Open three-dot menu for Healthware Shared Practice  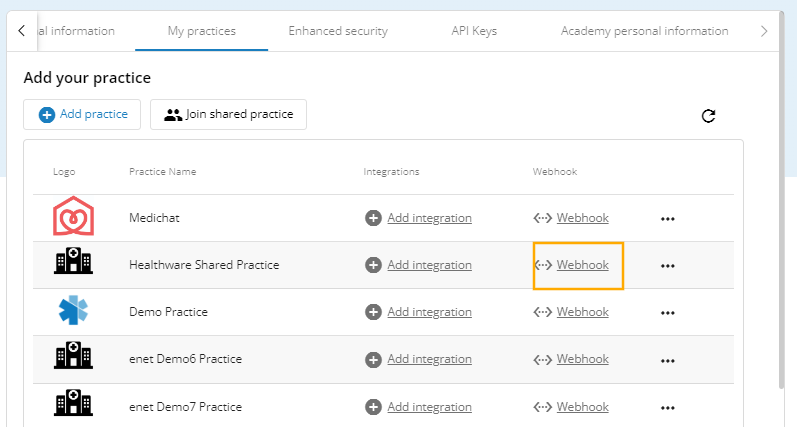click(668, 266)
